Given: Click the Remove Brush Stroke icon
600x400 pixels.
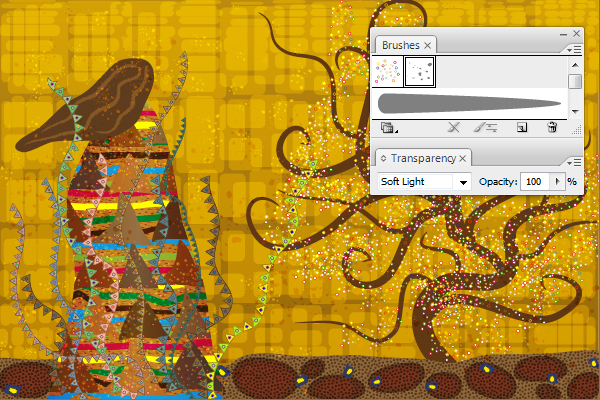Looking at the screenshot, I should tap(454, 127).
